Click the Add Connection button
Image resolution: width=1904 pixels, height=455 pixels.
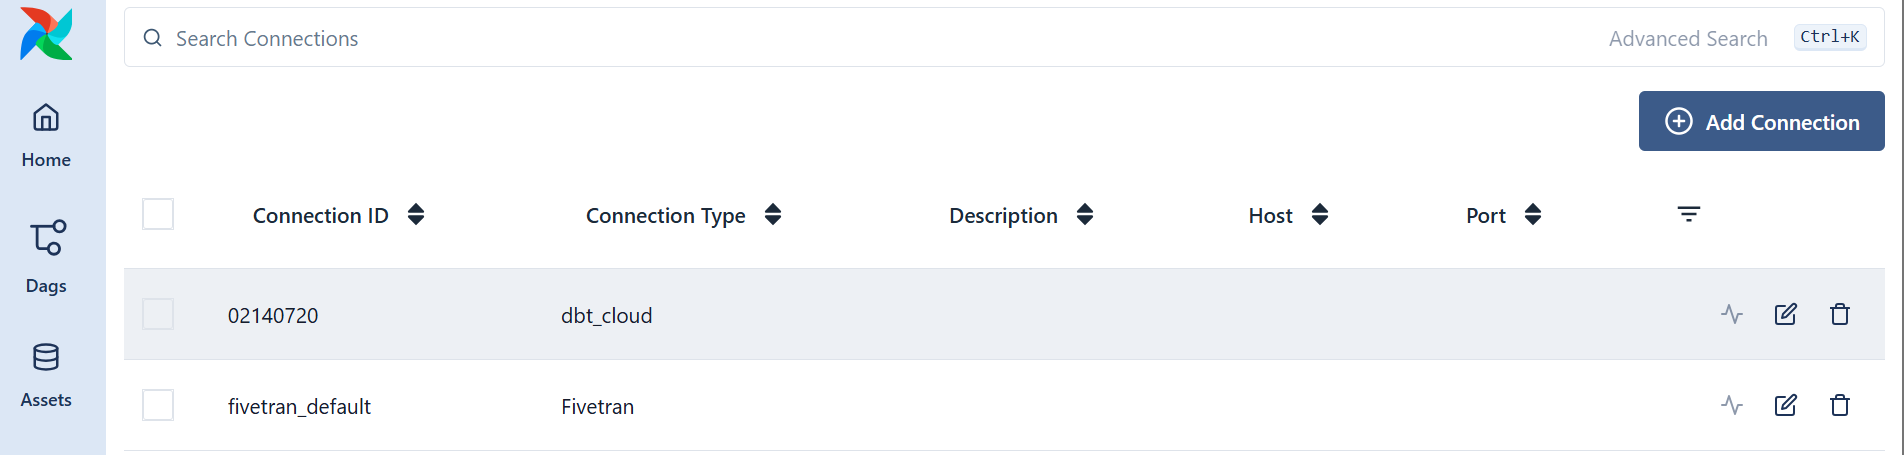1761,122
